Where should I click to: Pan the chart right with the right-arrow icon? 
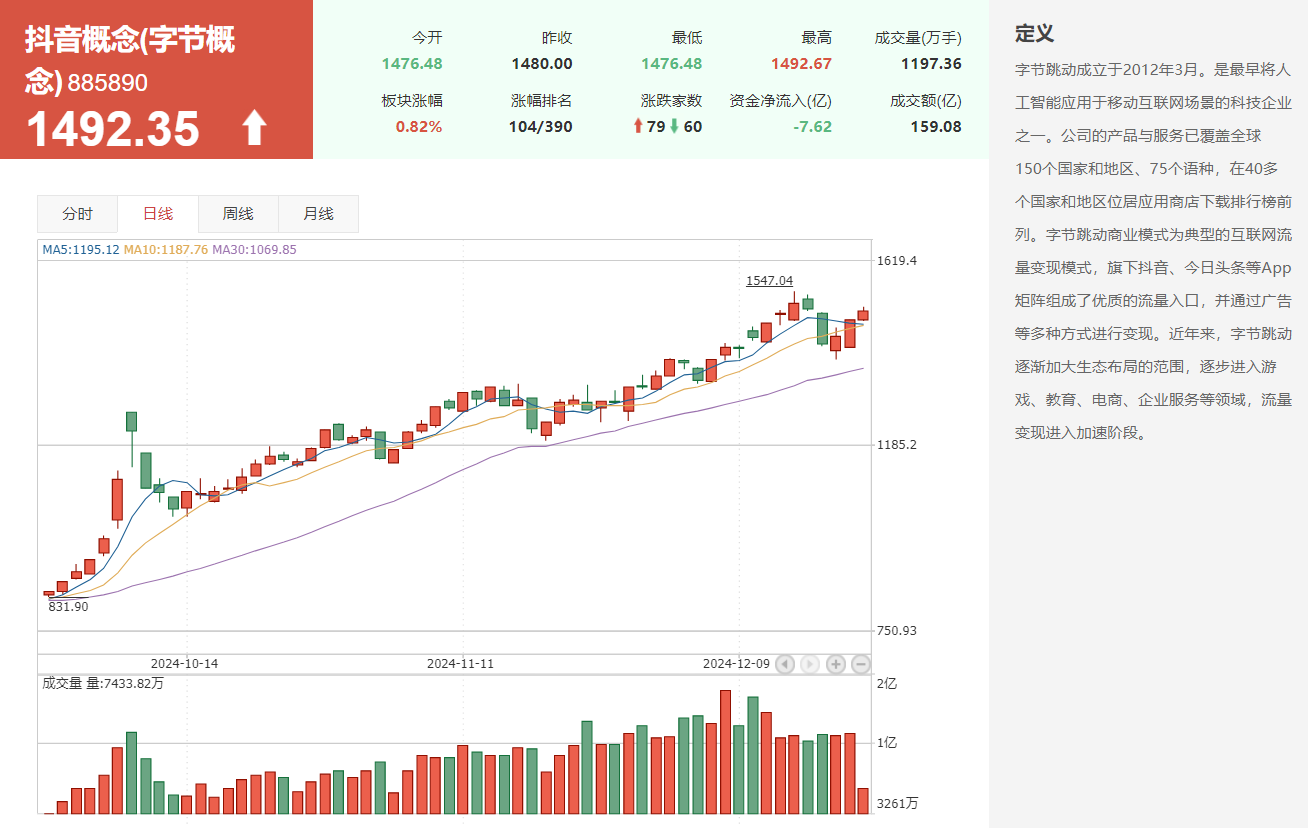point(810,664)
